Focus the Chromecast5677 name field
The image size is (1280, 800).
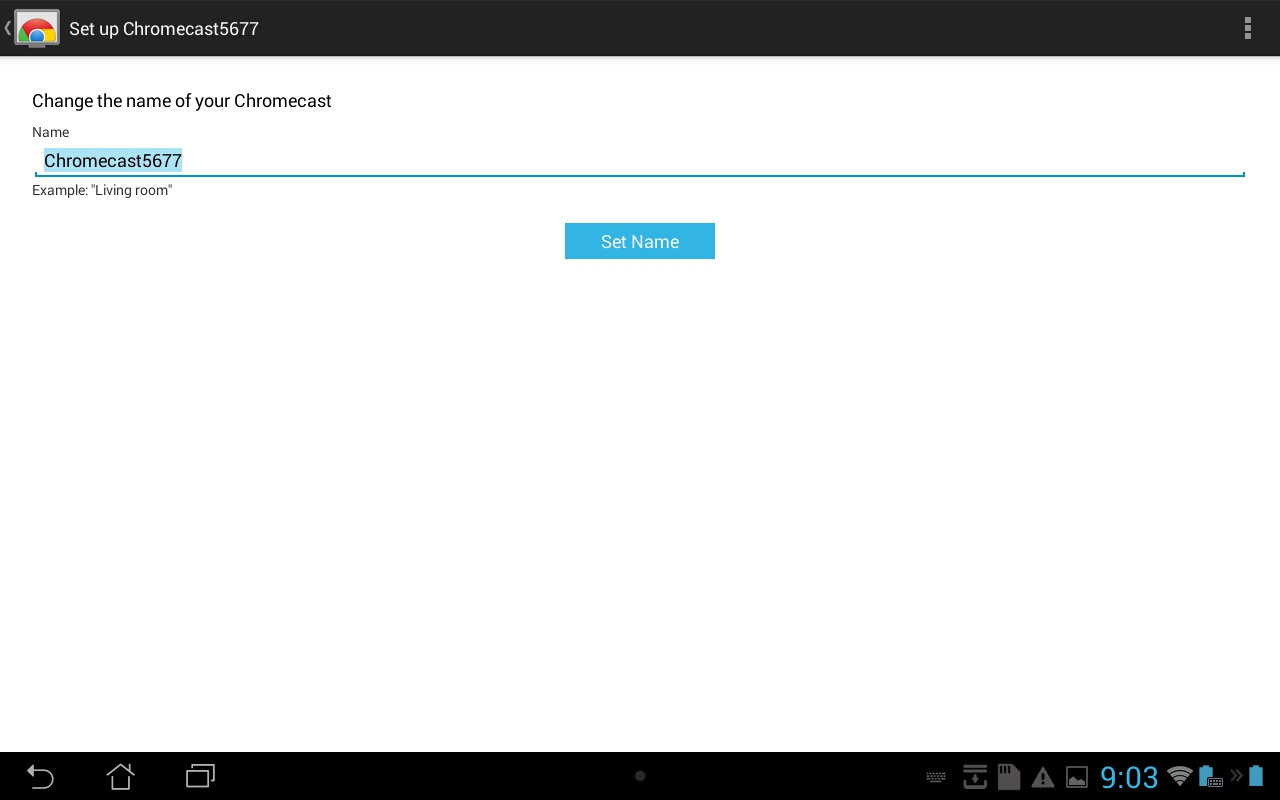640,161
